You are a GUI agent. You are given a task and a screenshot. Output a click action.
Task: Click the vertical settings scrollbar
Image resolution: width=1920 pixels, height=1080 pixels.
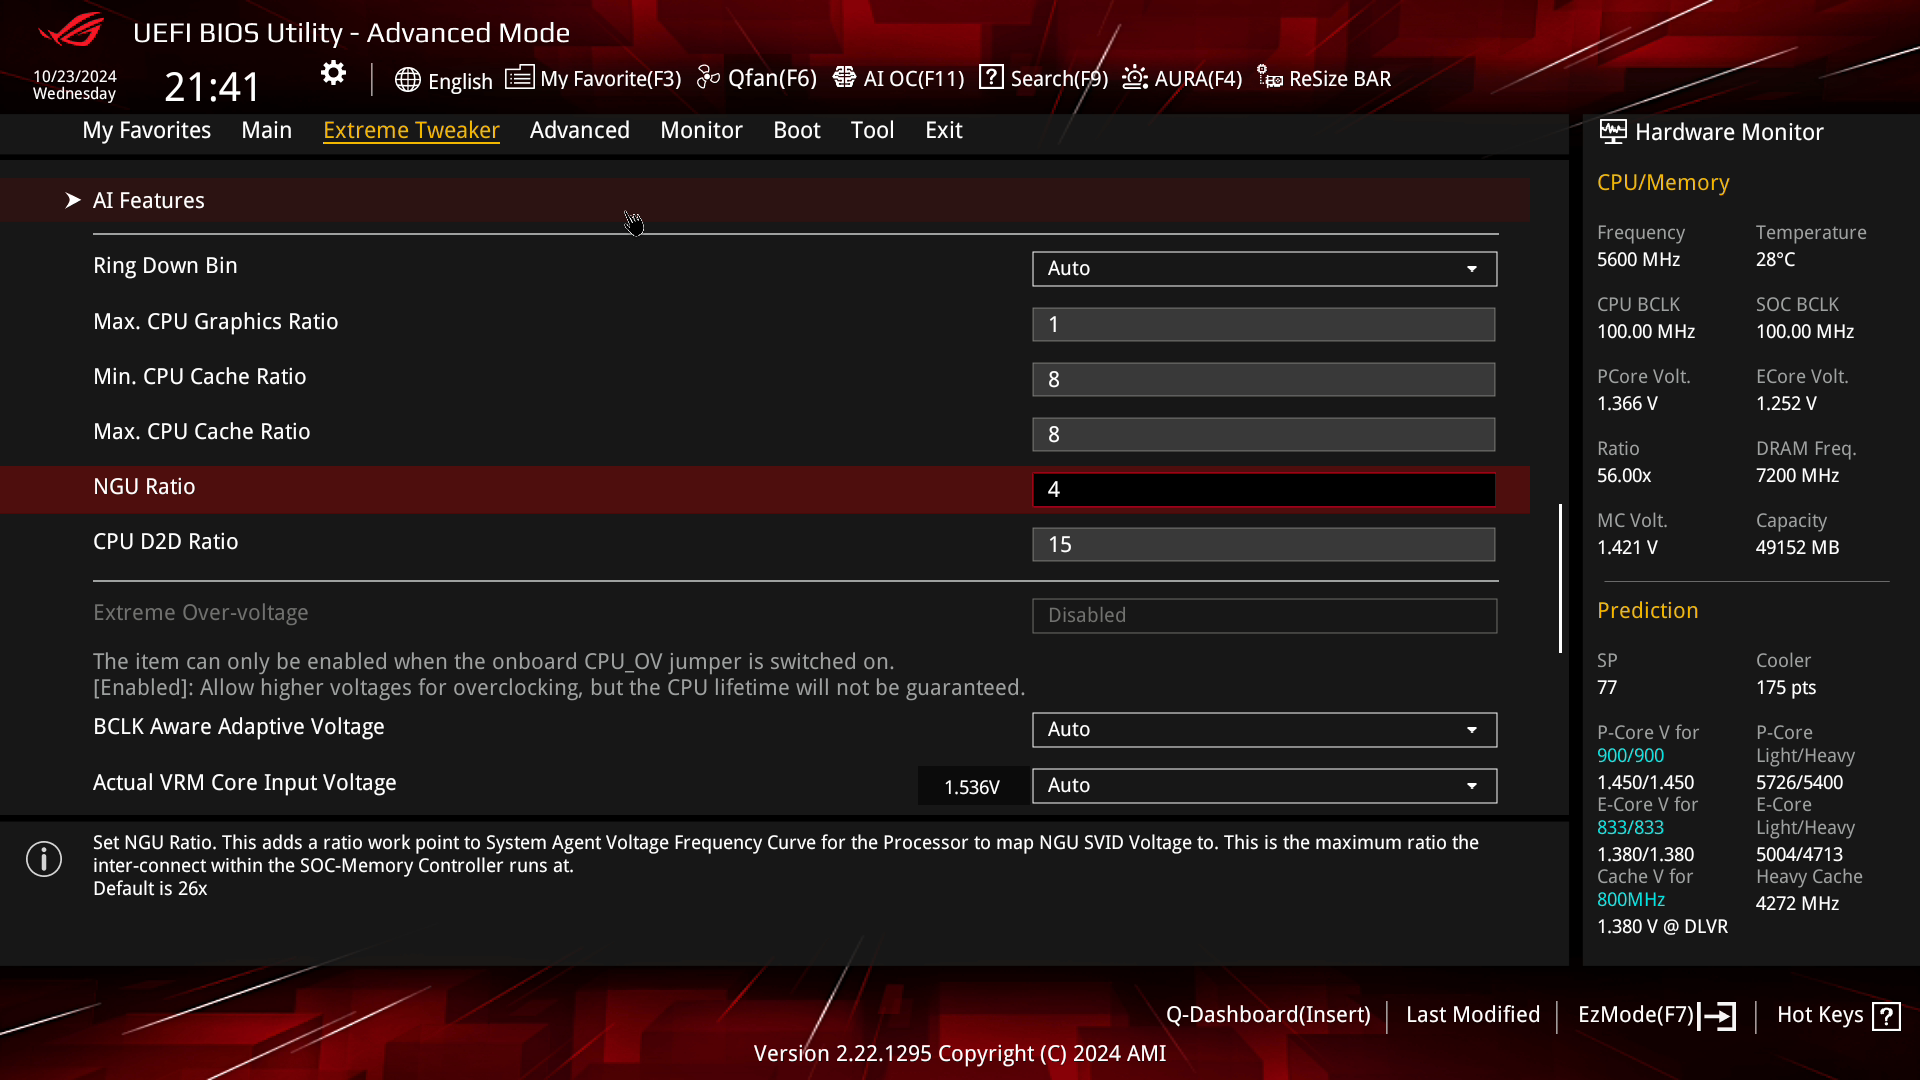[x=1560, y=578]
